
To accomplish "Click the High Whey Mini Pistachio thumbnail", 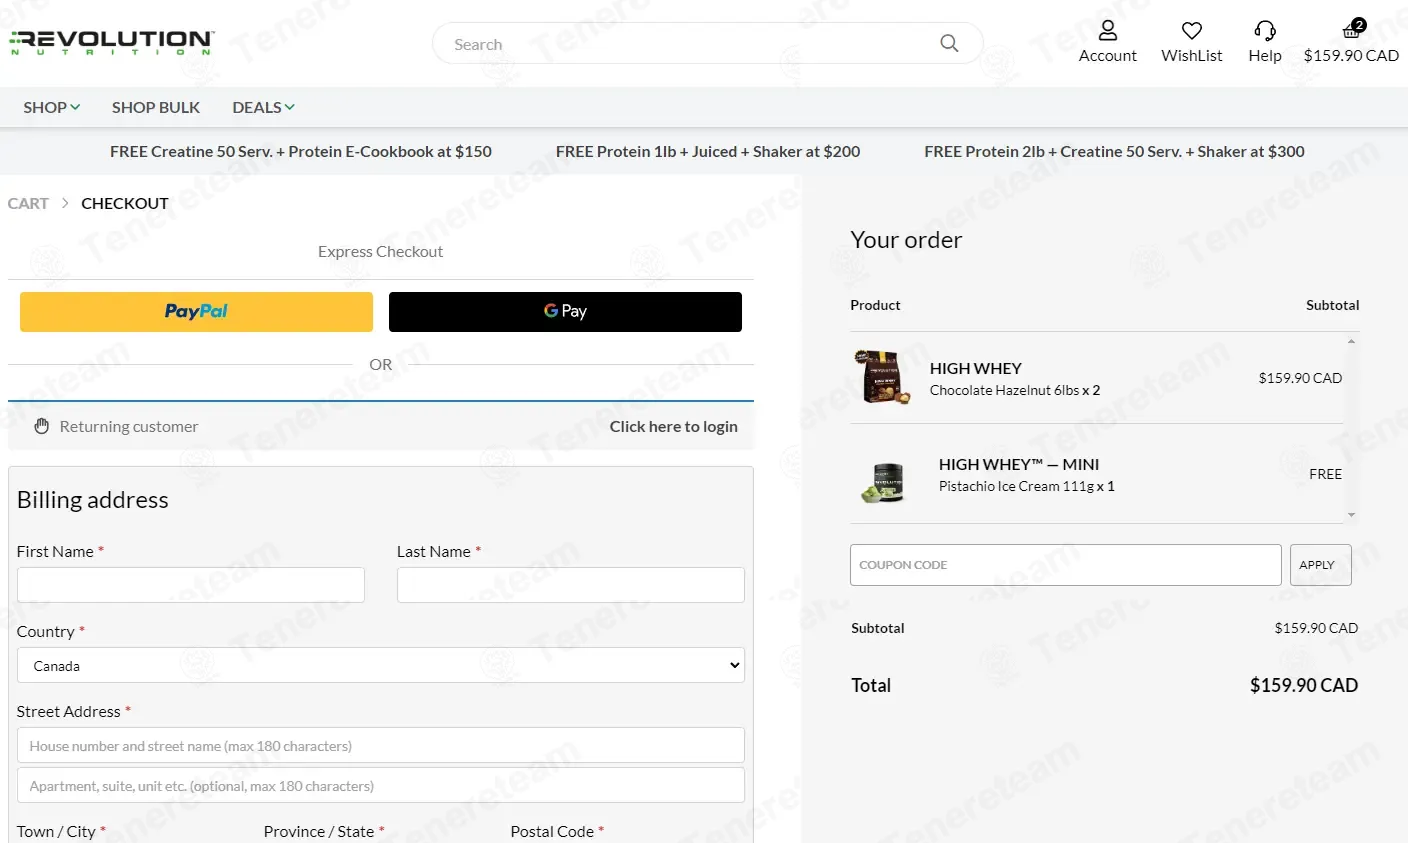I will pyautogui.click(x=883, y=481).
